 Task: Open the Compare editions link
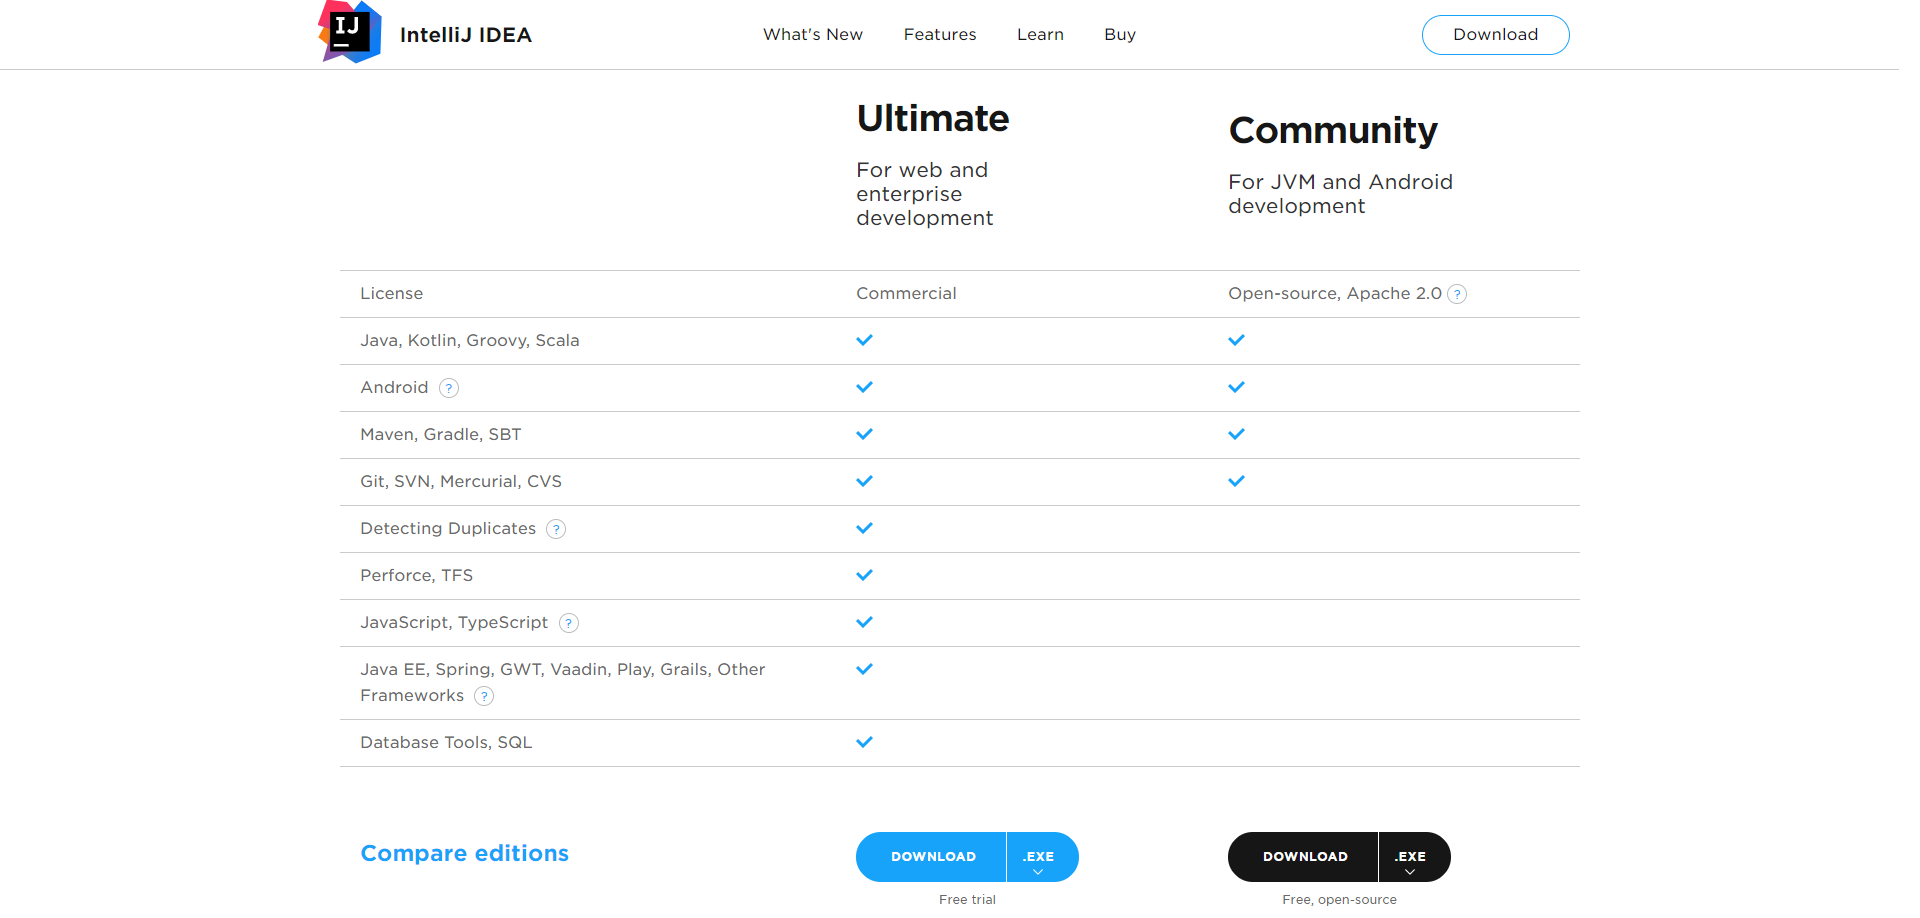point(464,853)
